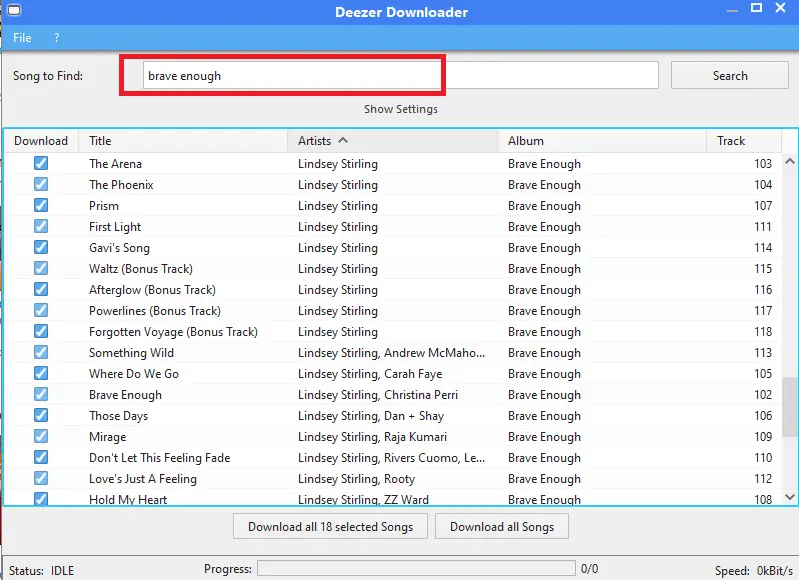Uncheck download box for Powerlines (Bonus Track)
Image resolution: width=799 pixels, height=580 pixels.
pyautogui.click(x=41, y=310)
